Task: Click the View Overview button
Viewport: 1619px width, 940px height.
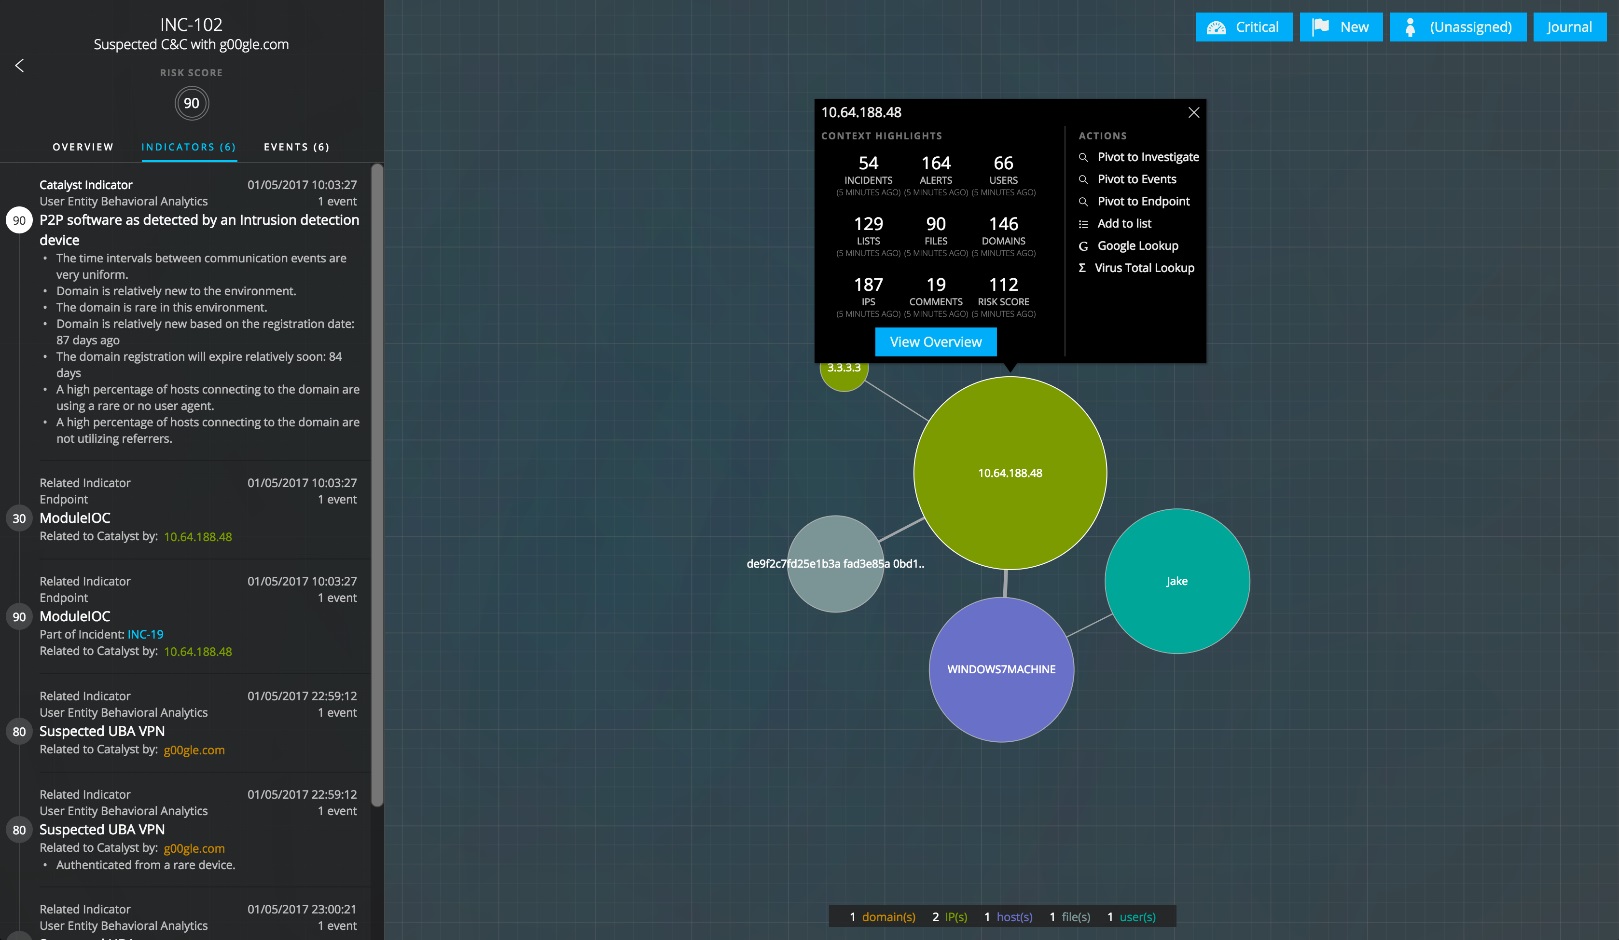Action: [x=935, y=342]
